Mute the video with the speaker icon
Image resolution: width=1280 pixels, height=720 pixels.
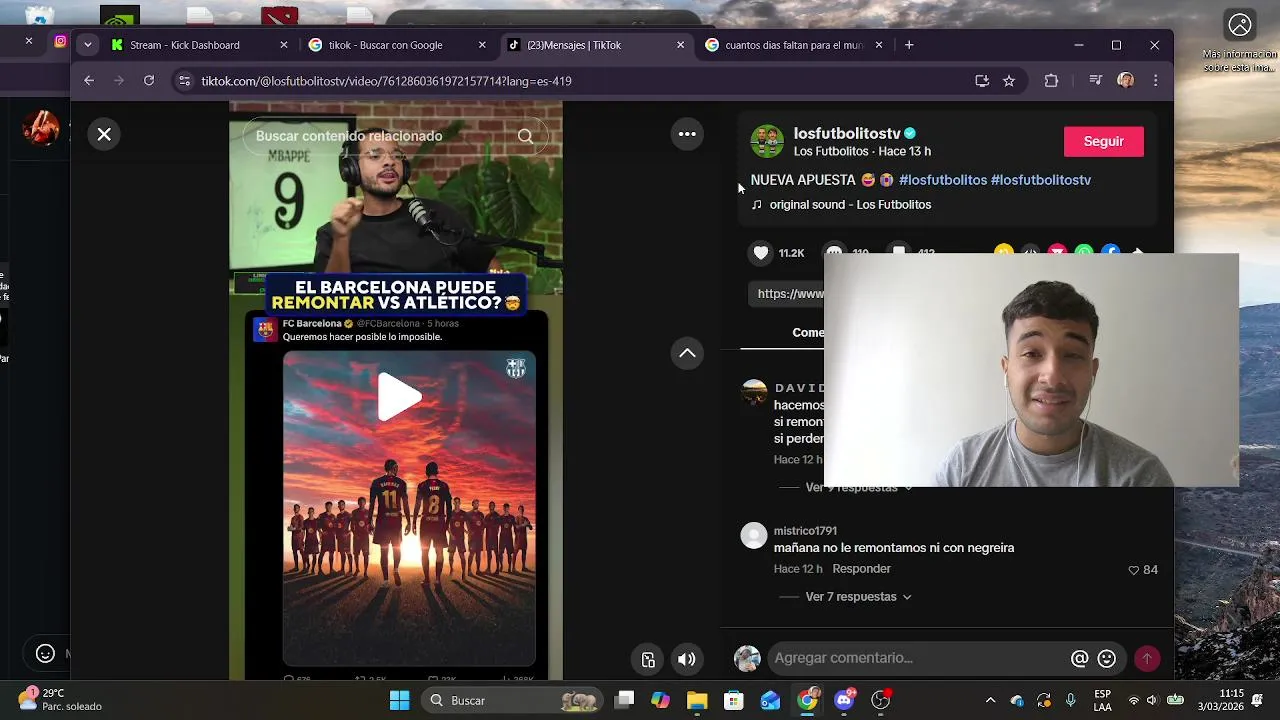tap(686, 659)
